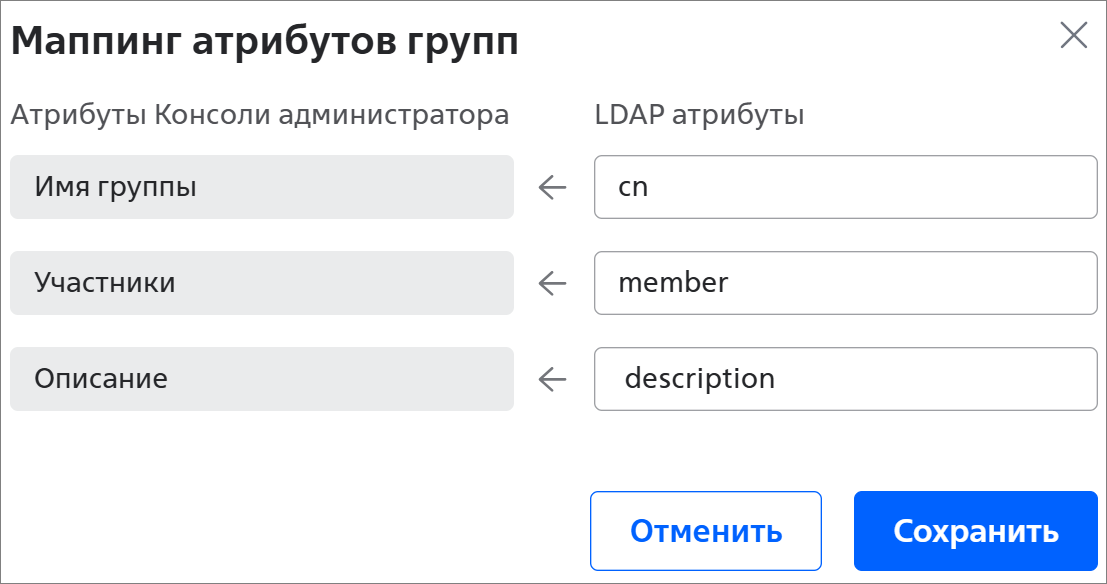Focus the LDAP field containing cn
Image resolution: width=1107 pixels, height=584 pixels.
845,187
